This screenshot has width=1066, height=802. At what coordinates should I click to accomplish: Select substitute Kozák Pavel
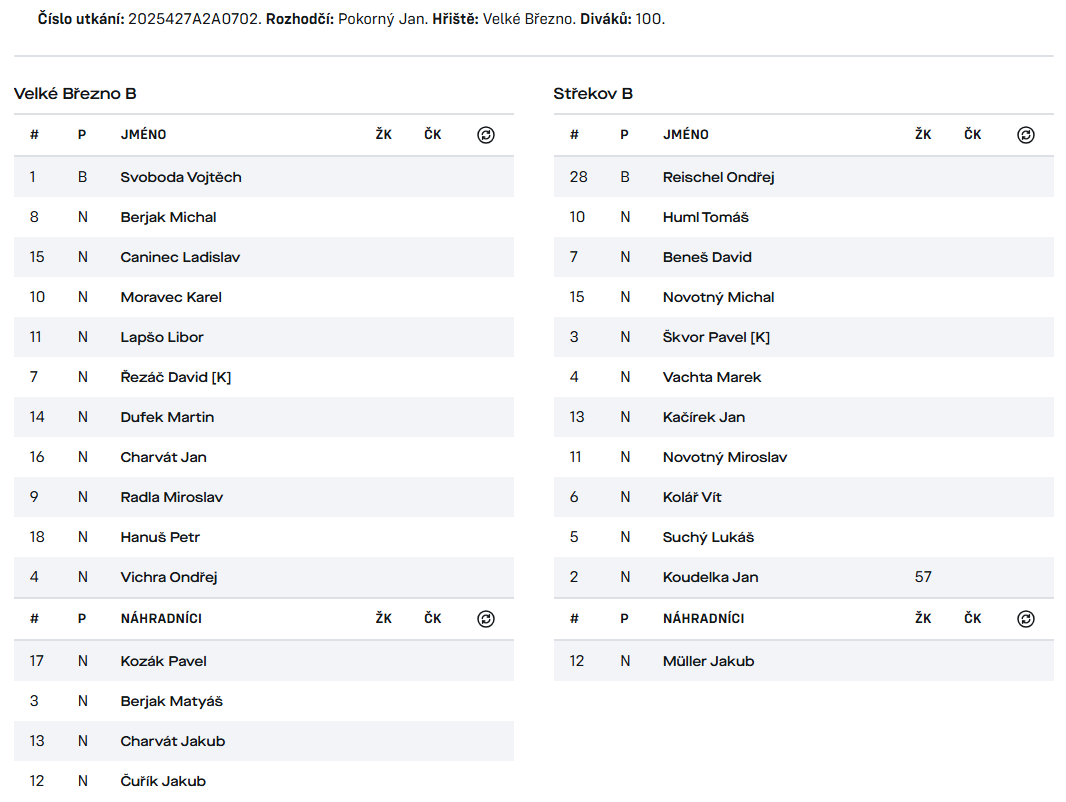(x=164, y=661)
